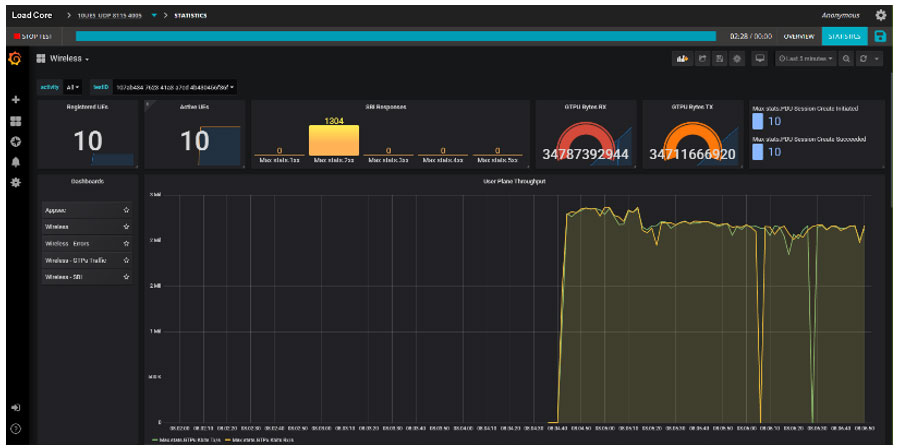The image size is (898, 448).
Task: Open the Create plus icon in sidebar
Action: pos(15,100)
